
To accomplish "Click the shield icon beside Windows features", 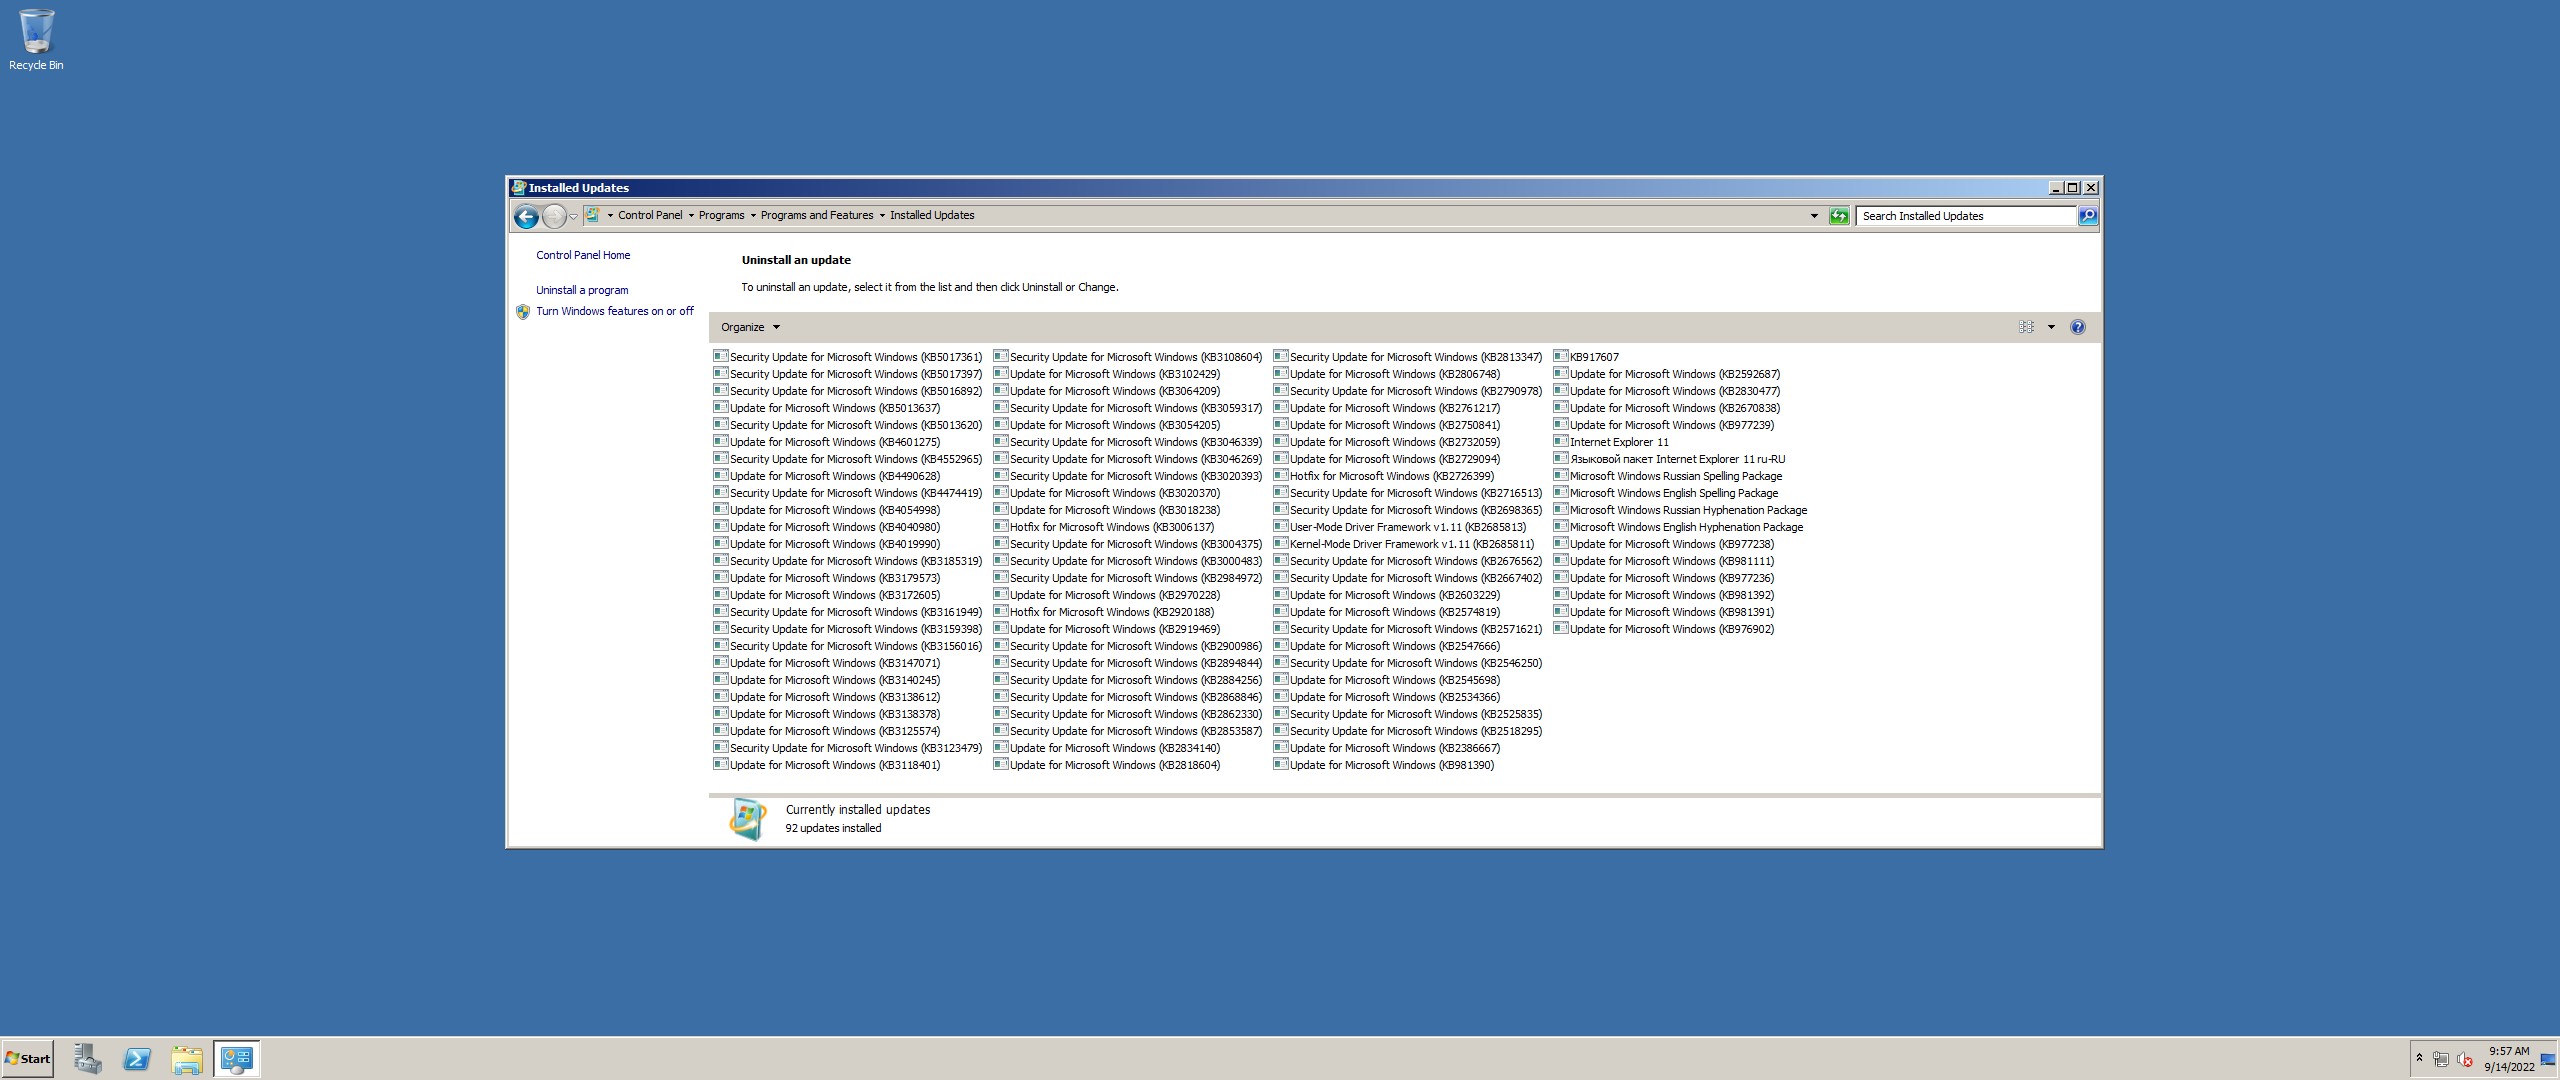I will [522, 312].
